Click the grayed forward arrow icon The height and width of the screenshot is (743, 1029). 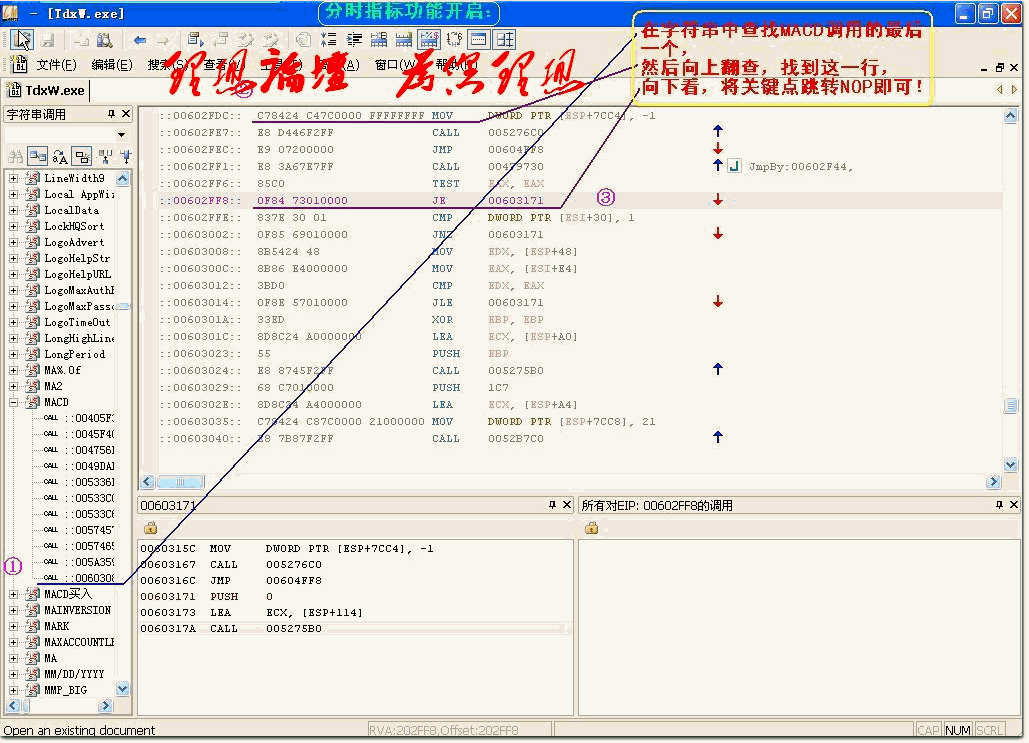click(x=163, y=40)
